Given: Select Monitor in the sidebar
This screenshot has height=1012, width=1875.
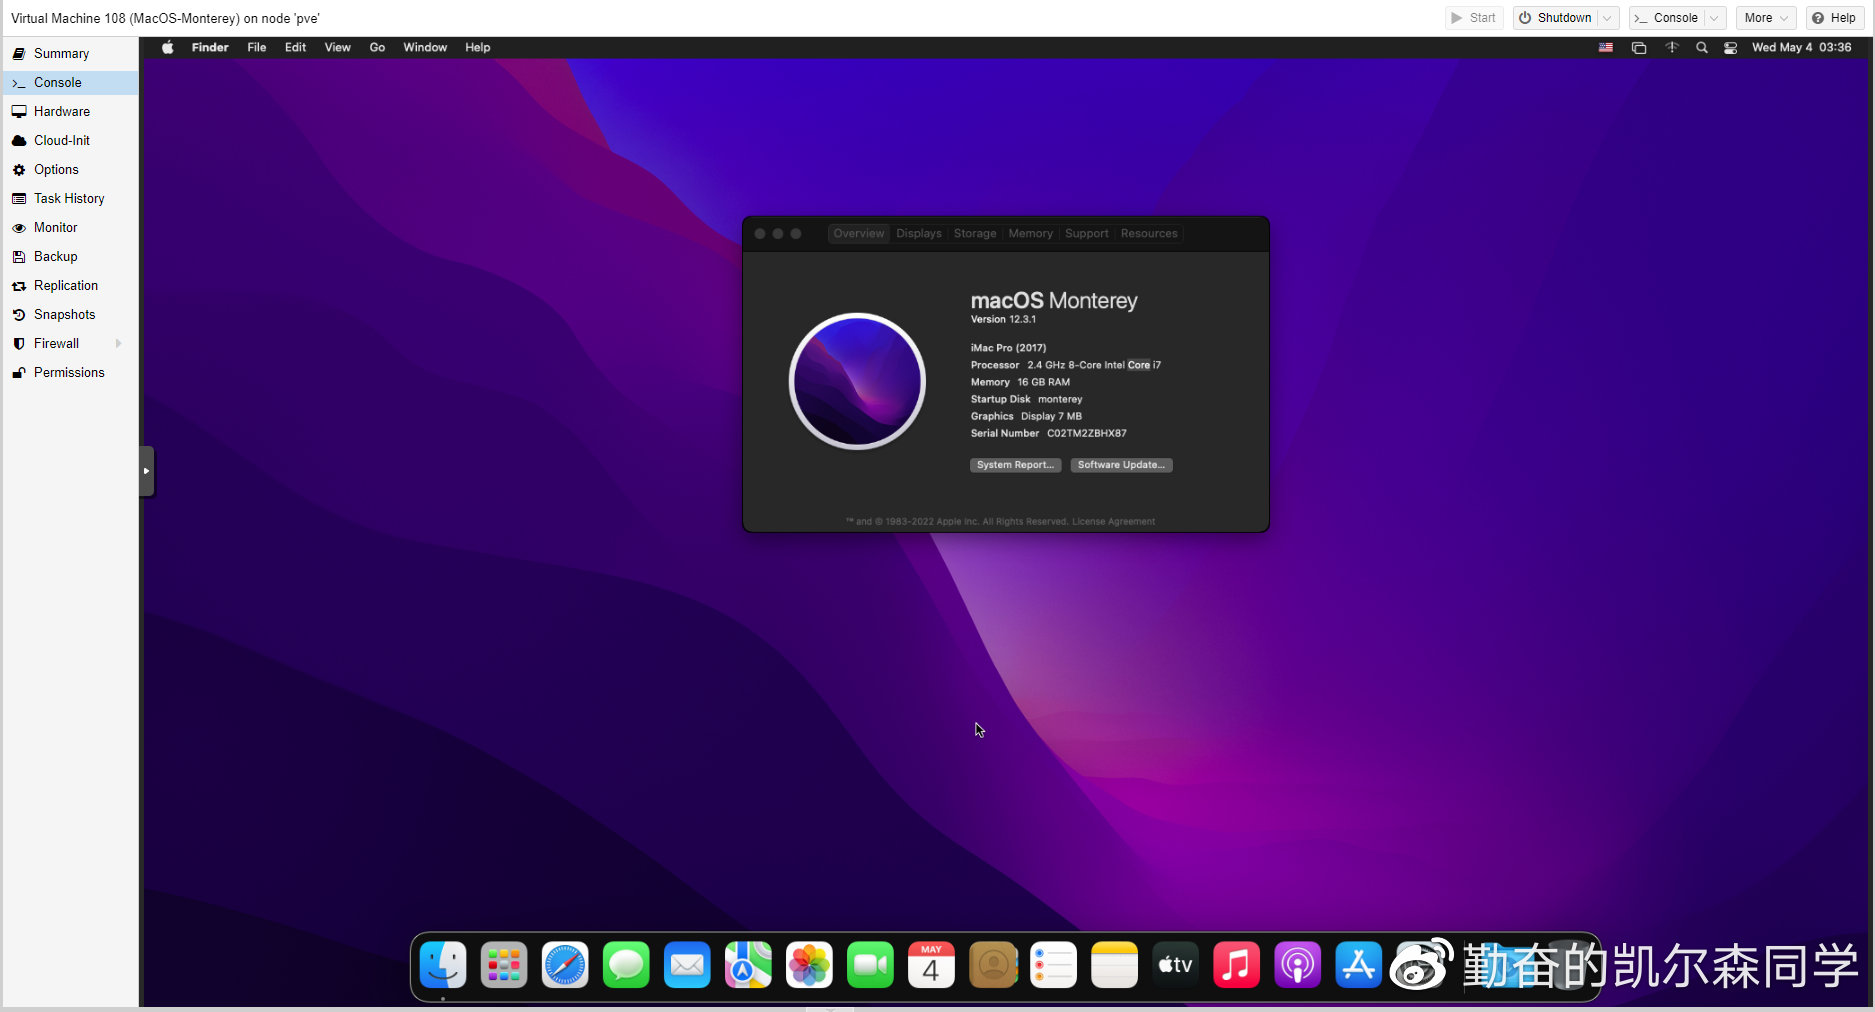Looking at the screenshot, I should tap(71, 227).
